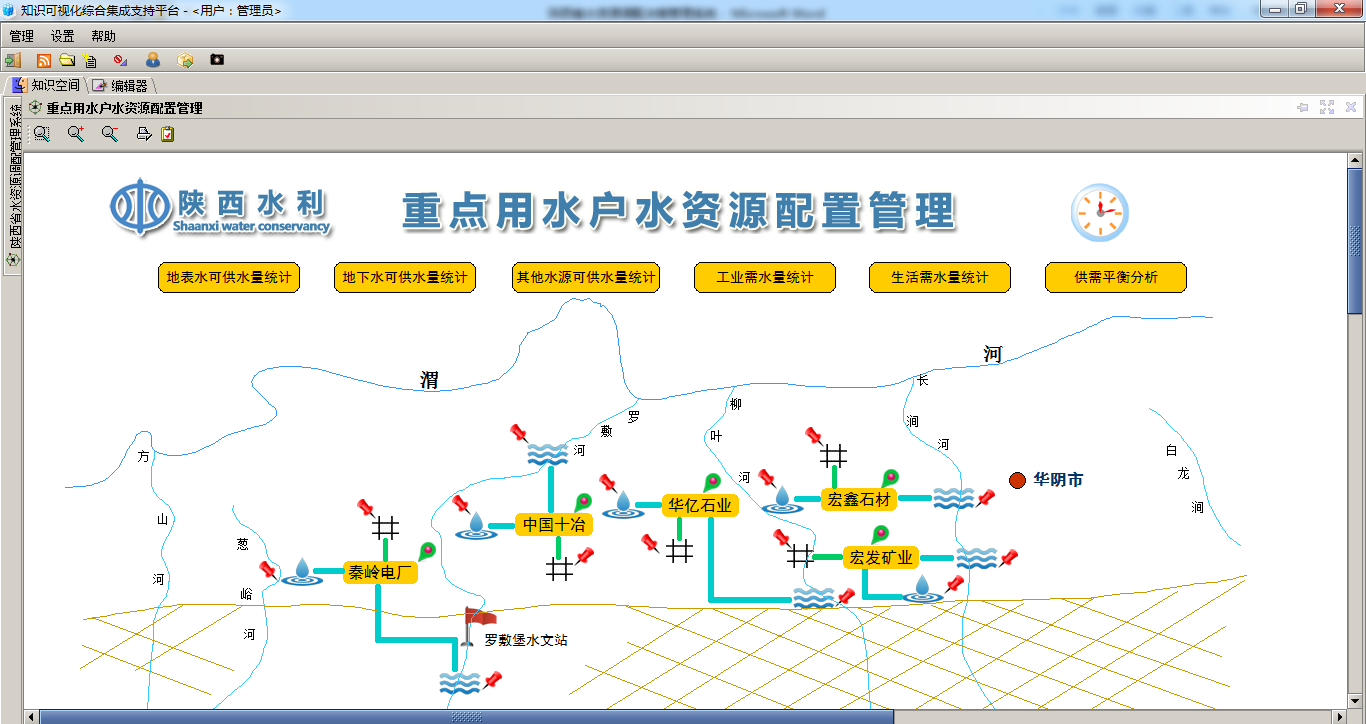Screen dimensions: 1366x724
Task: Click the grid well icon above 秦岭电厂
Action: (x=386, y=527)
